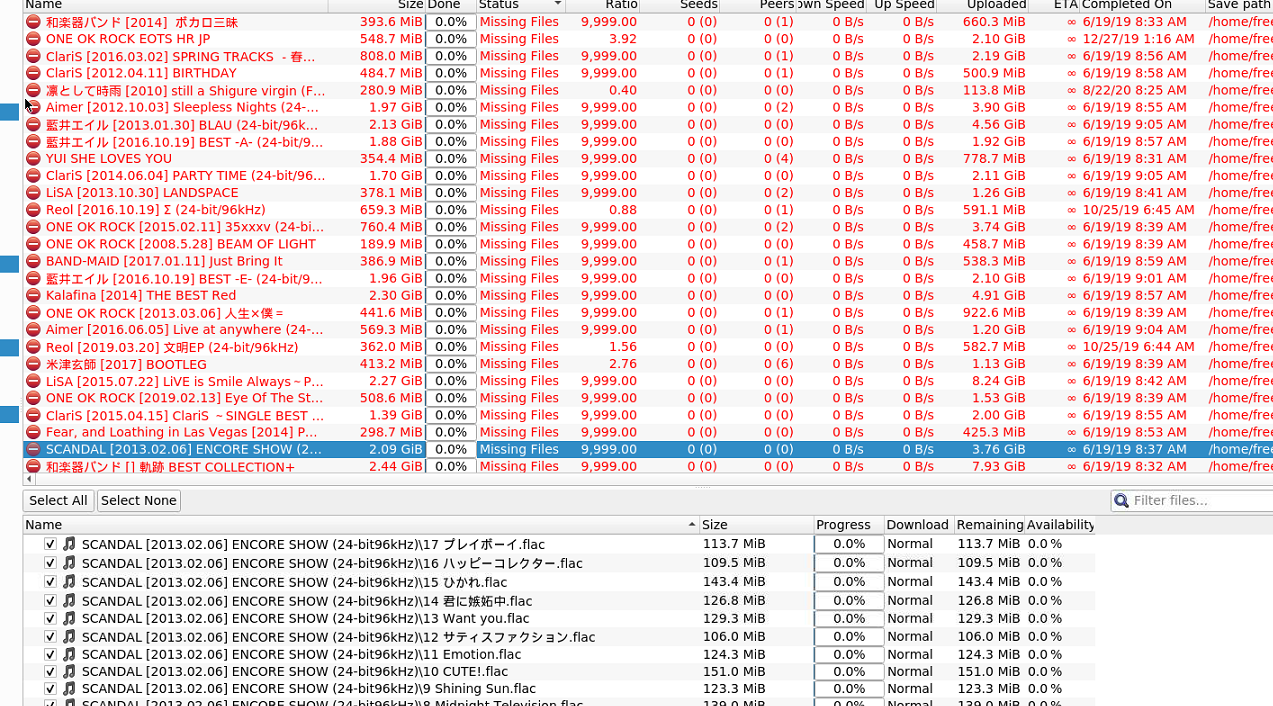Click red status icon of 和楽器バンド [2014] ボカロ三昧
Viewport: 1273px width, 706px height.
tap(33, 22)
